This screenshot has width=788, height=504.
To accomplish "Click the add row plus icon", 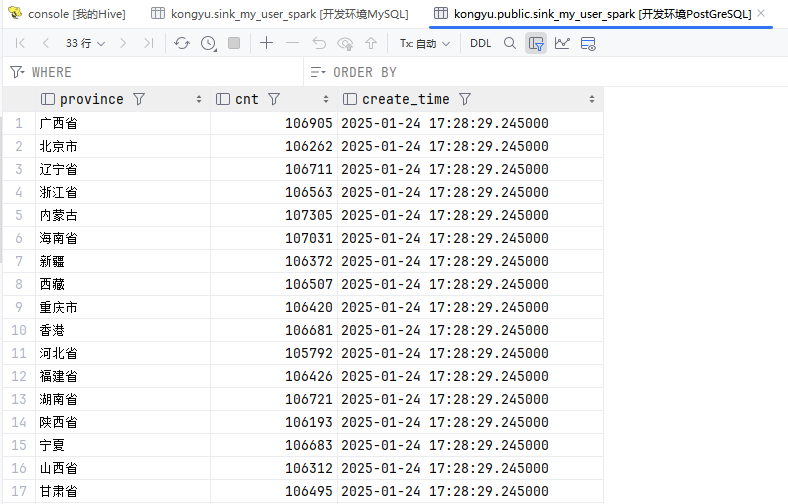I will pyautogui.click(x=266, y=43).
